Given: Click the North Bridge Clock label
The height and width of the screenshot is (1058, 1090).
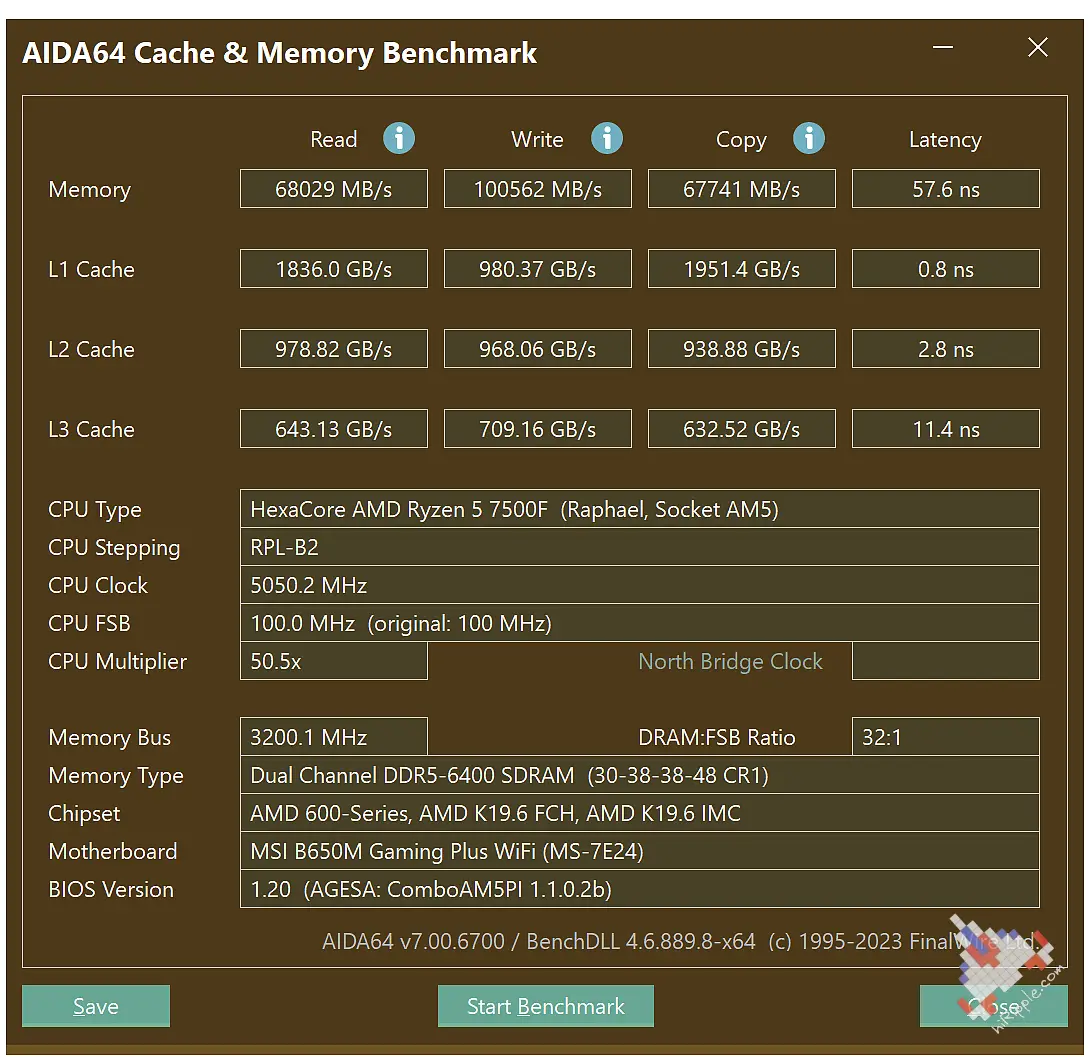Looking at the screenshot, I should click(x=731, y=661).
